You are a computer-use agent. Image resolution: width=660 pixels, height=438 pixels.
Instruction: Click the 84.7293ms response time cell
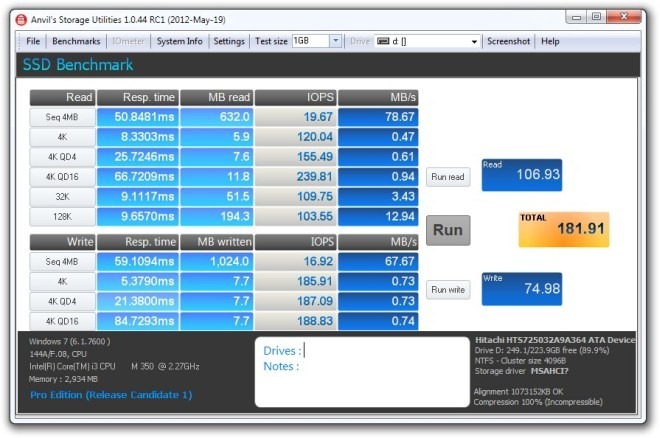(x=138, y=321)
